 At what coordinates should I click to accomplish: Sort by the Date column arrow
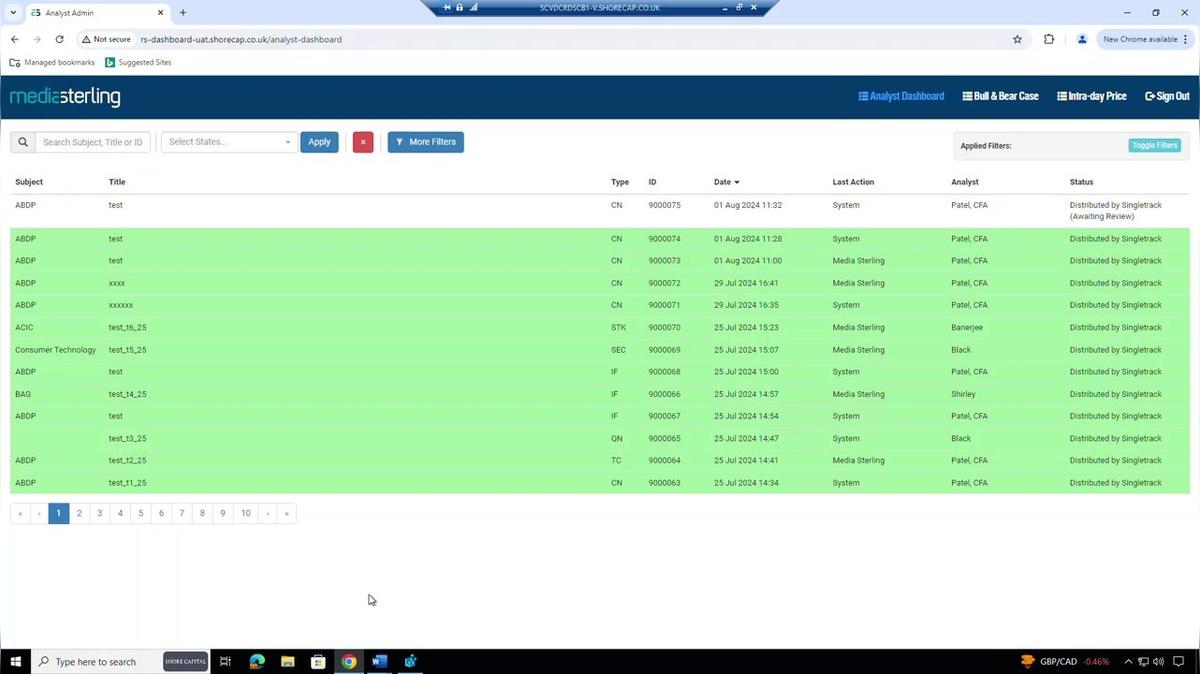[x=737, y=182]
